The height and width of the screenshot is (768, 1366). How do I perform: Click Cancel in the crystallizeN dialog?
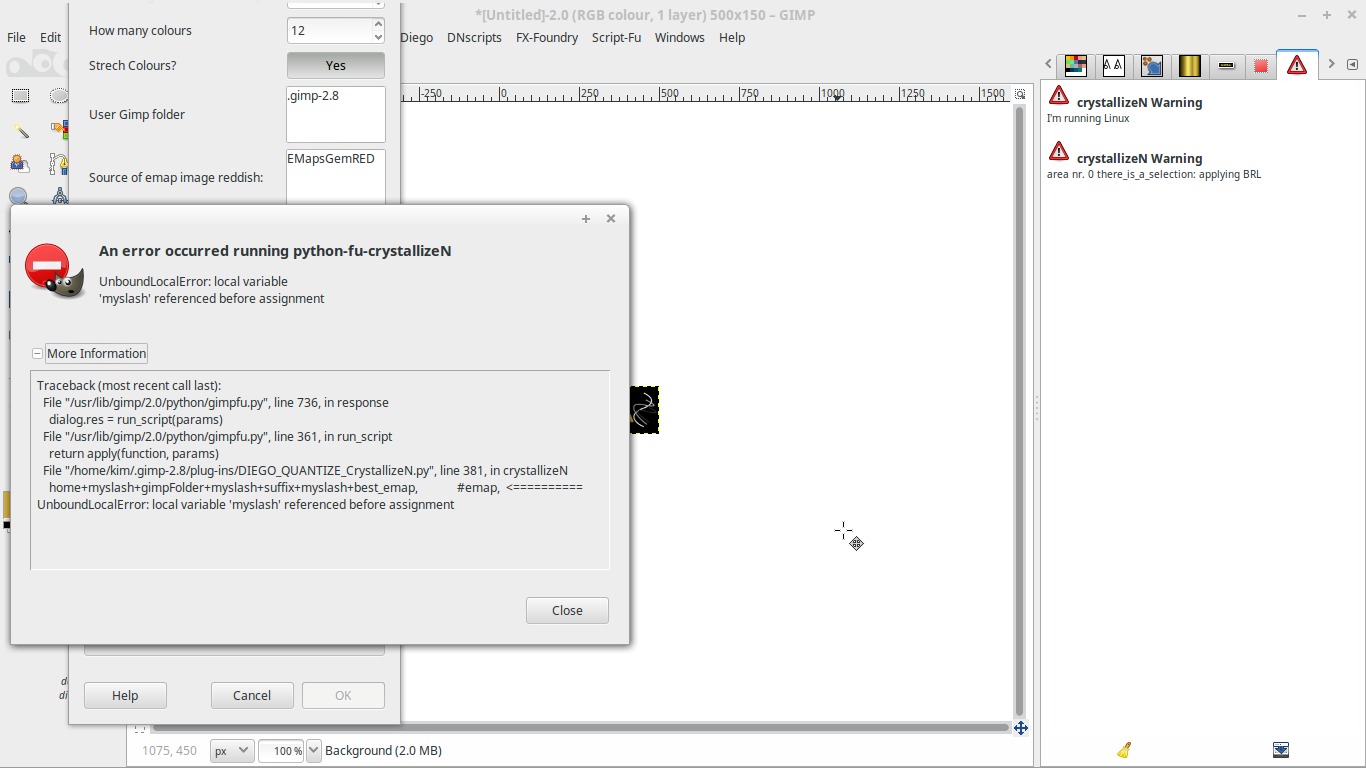pos(252,696)
